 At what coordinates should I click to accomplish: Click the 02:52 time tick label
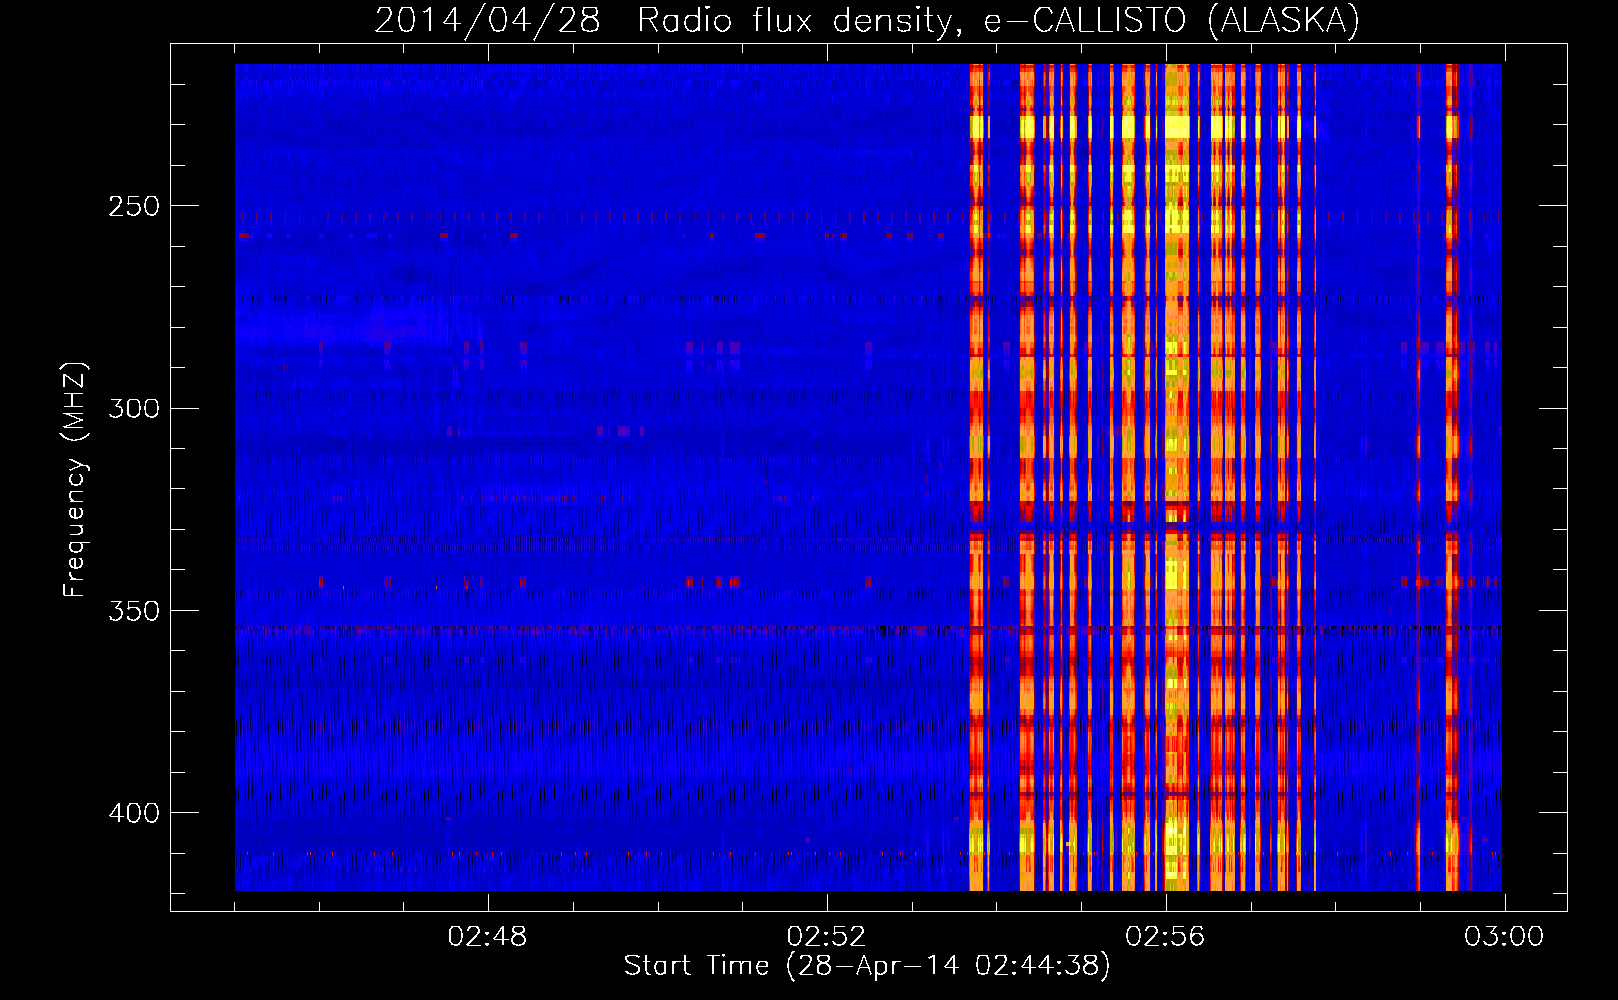[826, 937]
